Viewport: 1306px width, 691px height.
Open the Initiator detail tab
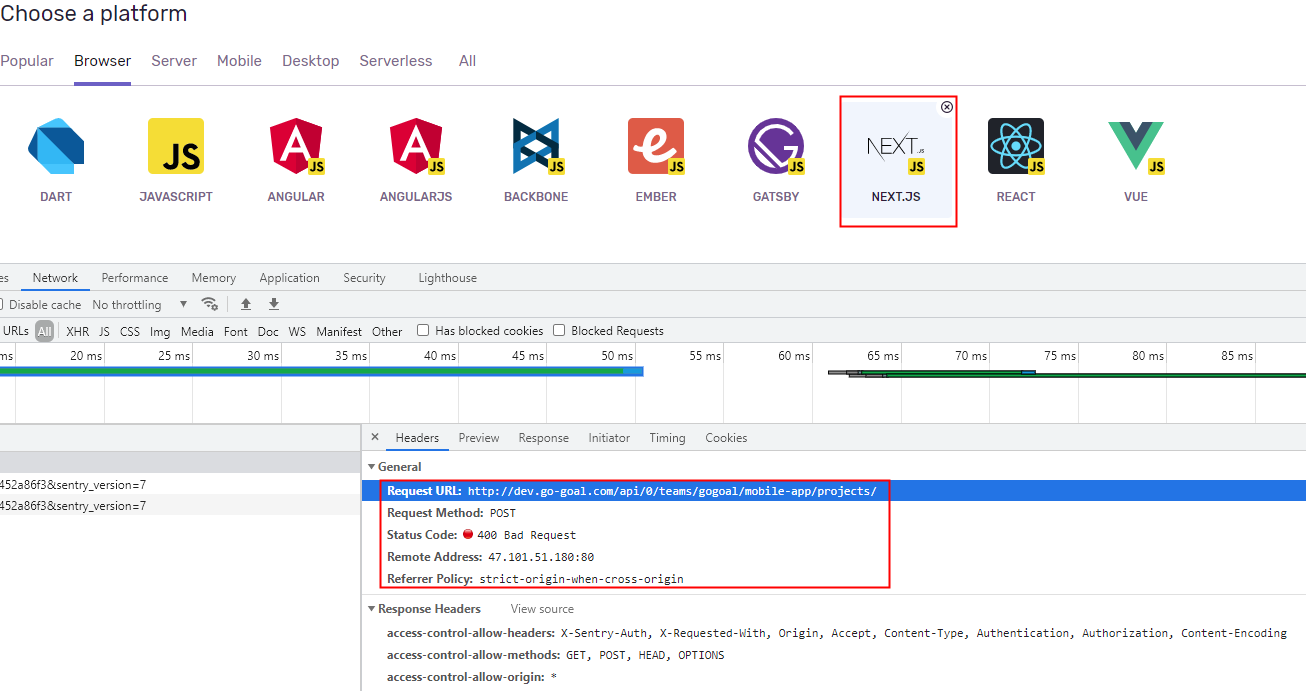(609, 438)
